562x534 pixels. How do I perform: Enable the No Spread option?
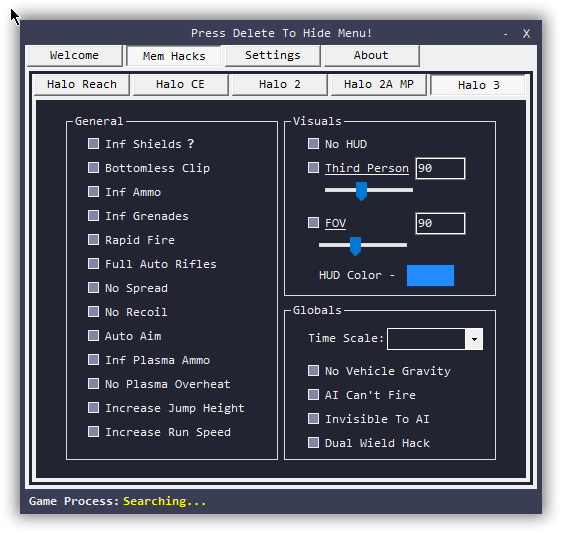click(94, 288)
